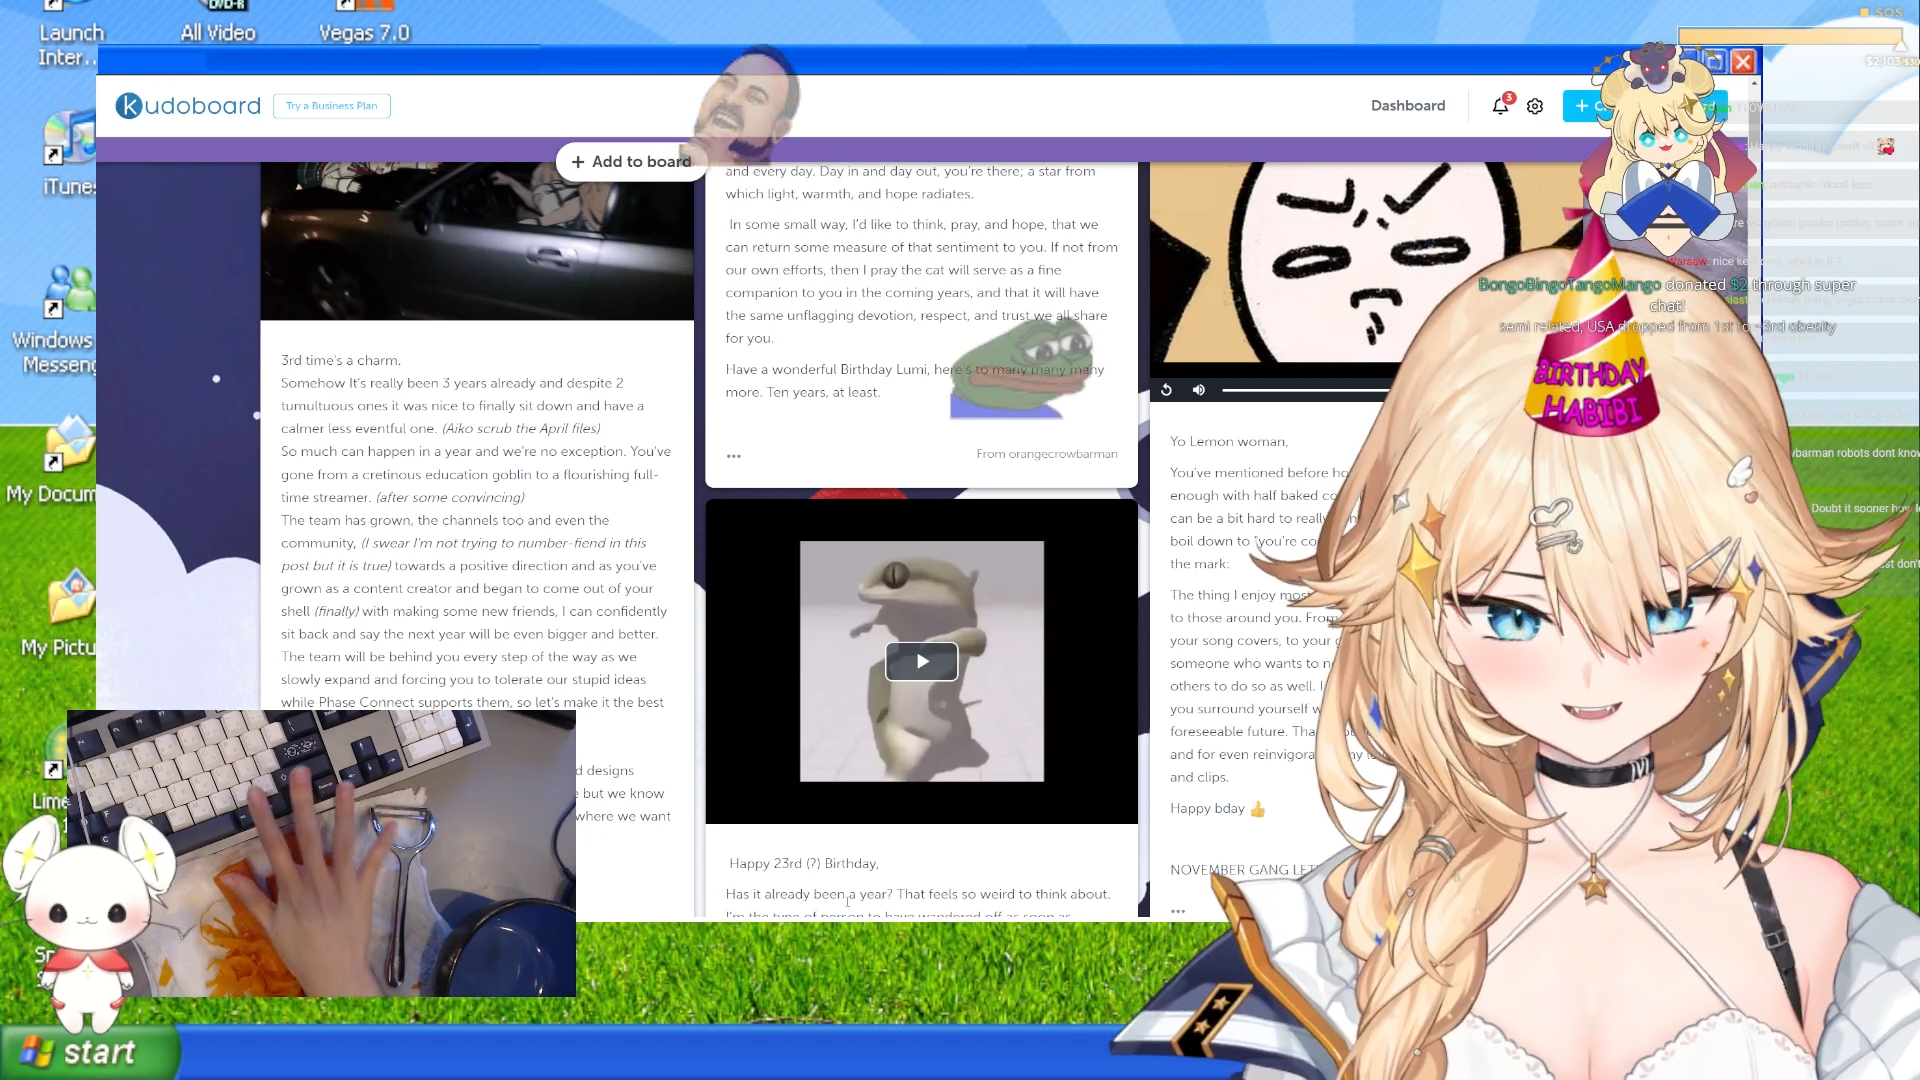The image size is (1920, 1080).
Task: Open options menu on orangecrowbarman post
Action: coord(734,456)
